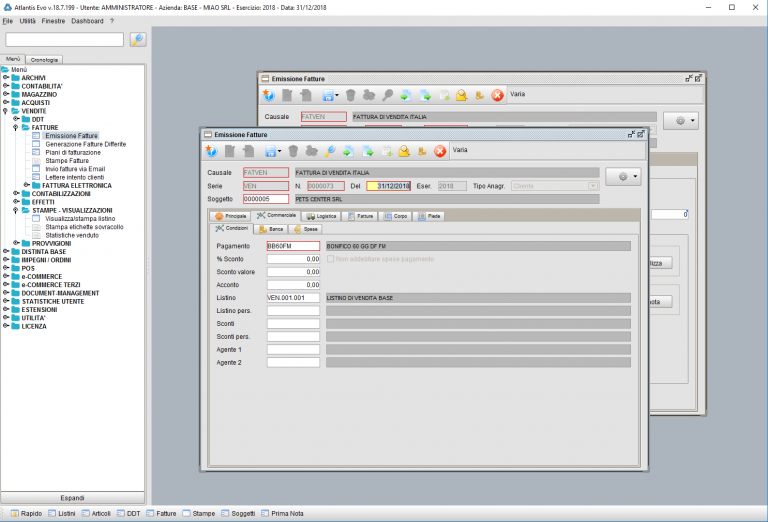This screenshot has height=522, width=768.
Task: Expand the FATTURA ELETTRONICA tree node
Action: 26,185
